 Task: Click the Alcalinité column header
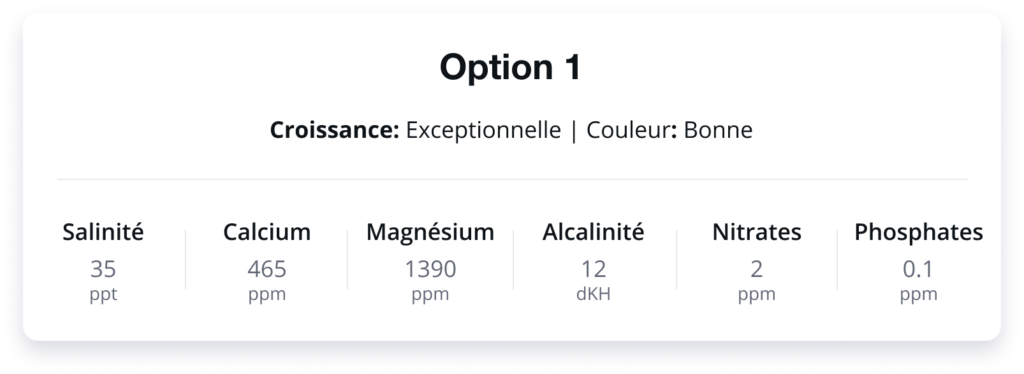(x=593, y=232)
